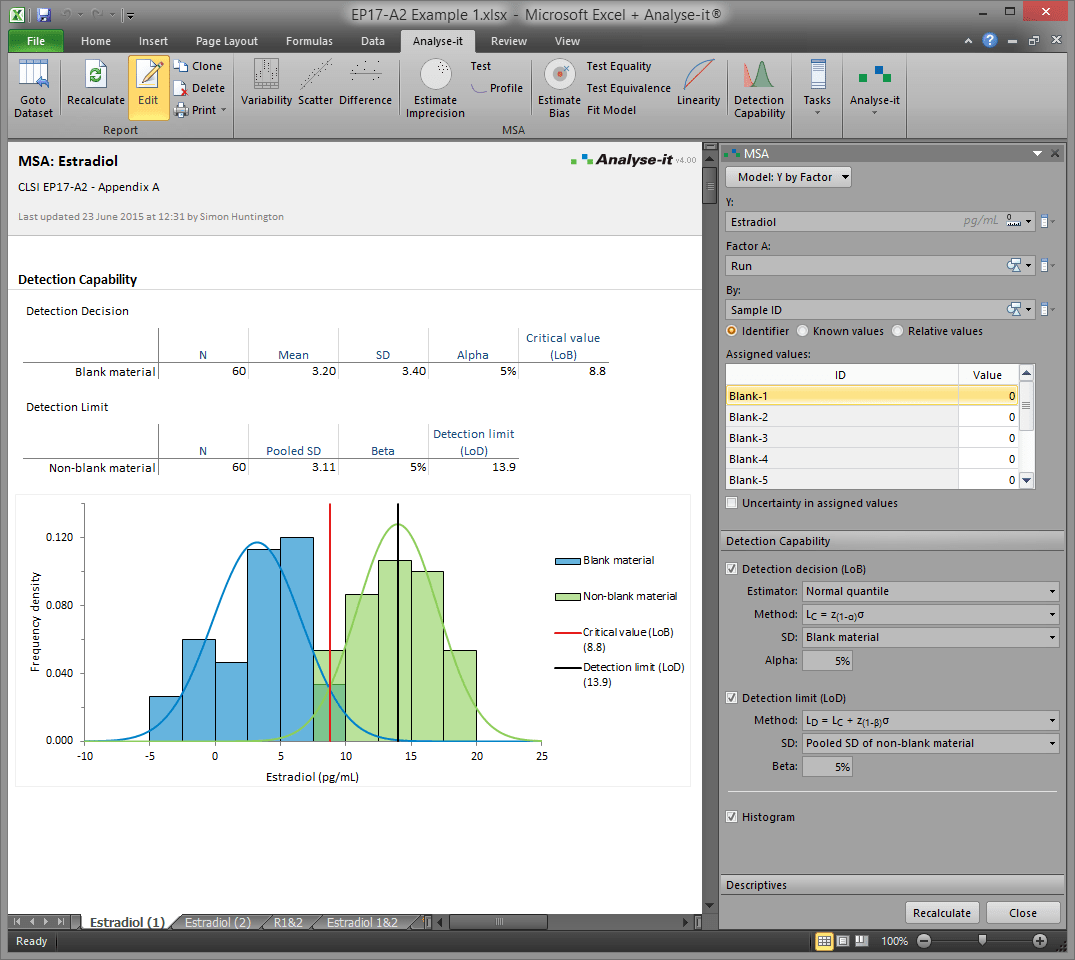
Task: Select the Known values radio button
Action: point(800,331)
